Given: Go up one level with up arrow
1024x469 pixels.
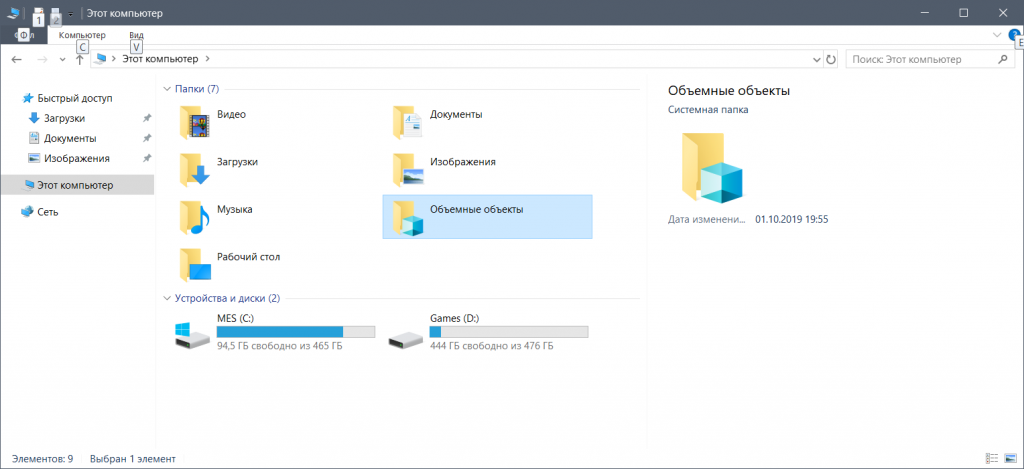Looking at the screenshot, I should pyautogui.click(x=80, y=60).
